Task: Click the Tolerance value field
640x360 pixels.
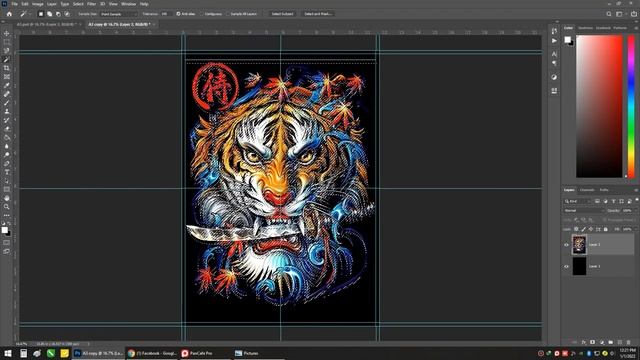Action: pos(166,14)
